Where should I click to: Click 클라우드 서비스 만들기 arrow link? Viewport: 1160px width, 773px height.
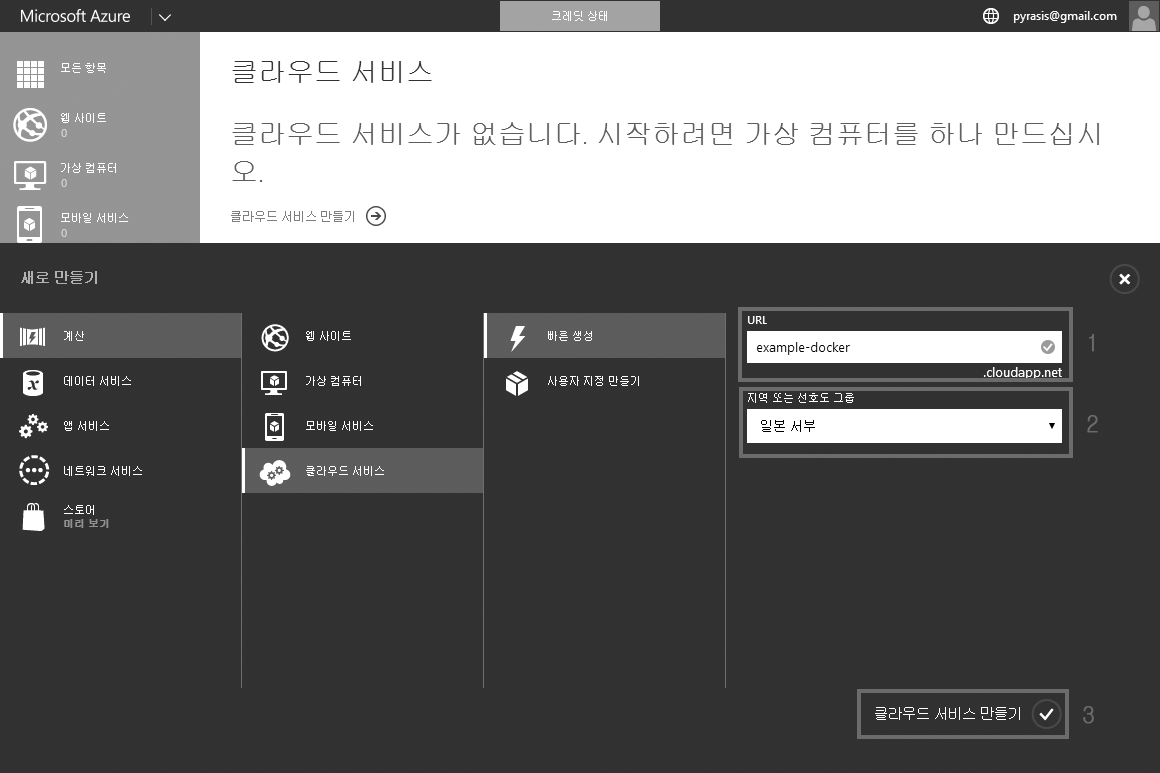tap(376, 216)
